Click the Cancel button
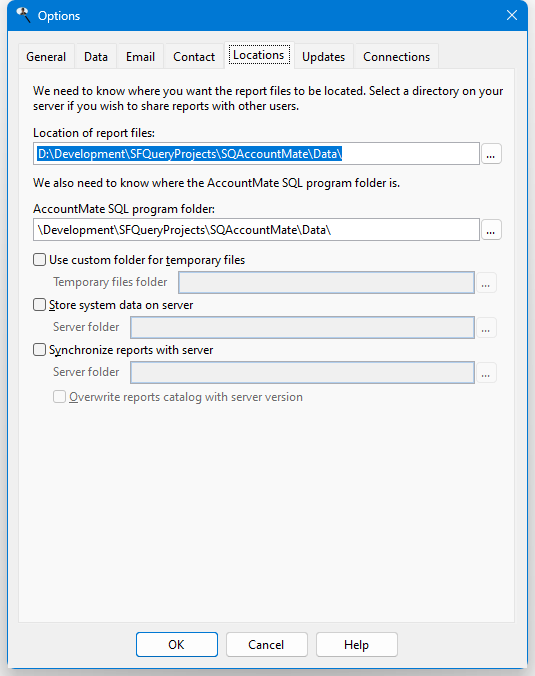The image size is (535, 676). 266,645
